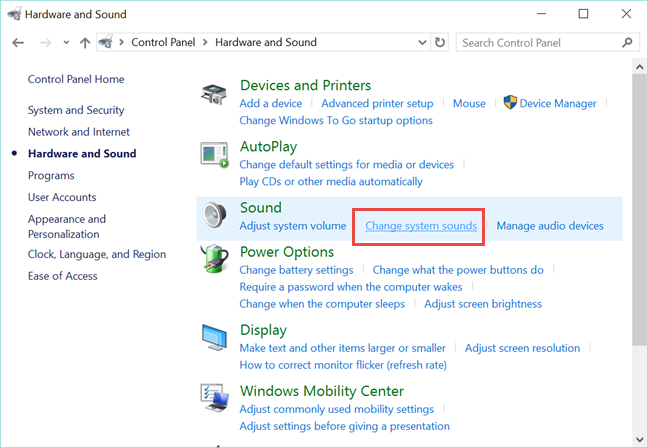Open Manage audio devices link
The width and height of the screenshot is (648, 448).
click(550, 226)
